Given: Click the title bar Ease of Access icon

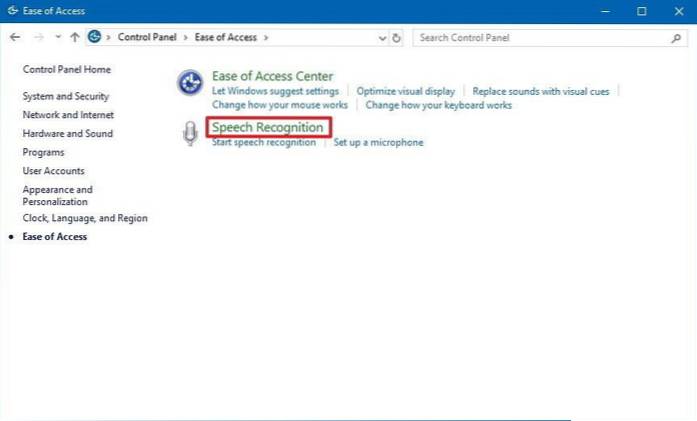Looking at the screenshot, I should pyautogui.click(x=12, y=11).
